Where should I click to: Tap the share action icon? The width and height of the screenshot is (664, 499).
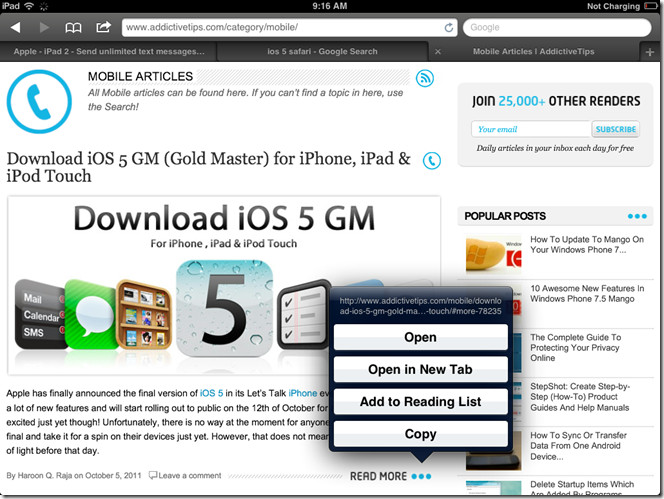103,27
